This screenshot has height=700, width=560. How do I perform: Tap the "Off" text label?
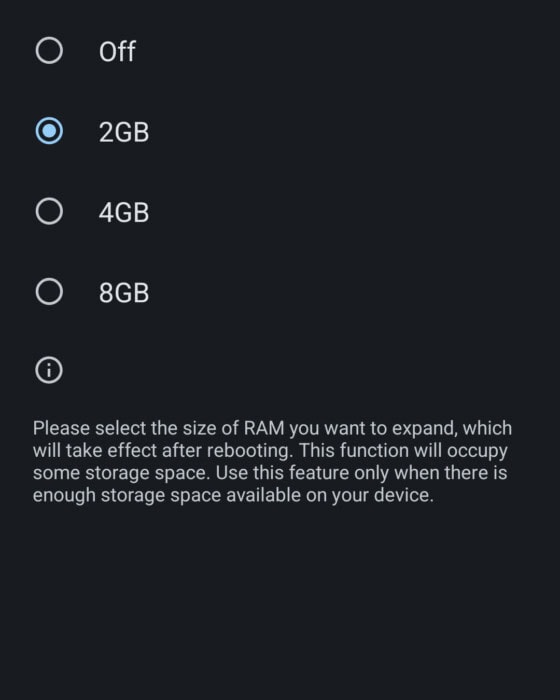pos(117,51)
